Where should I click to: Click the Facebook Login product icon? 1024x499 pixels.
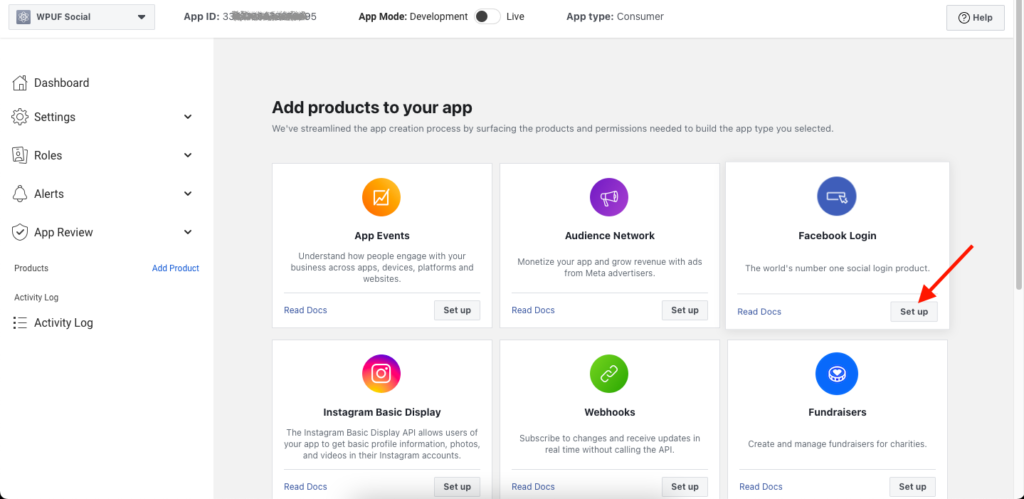point(836,196)
